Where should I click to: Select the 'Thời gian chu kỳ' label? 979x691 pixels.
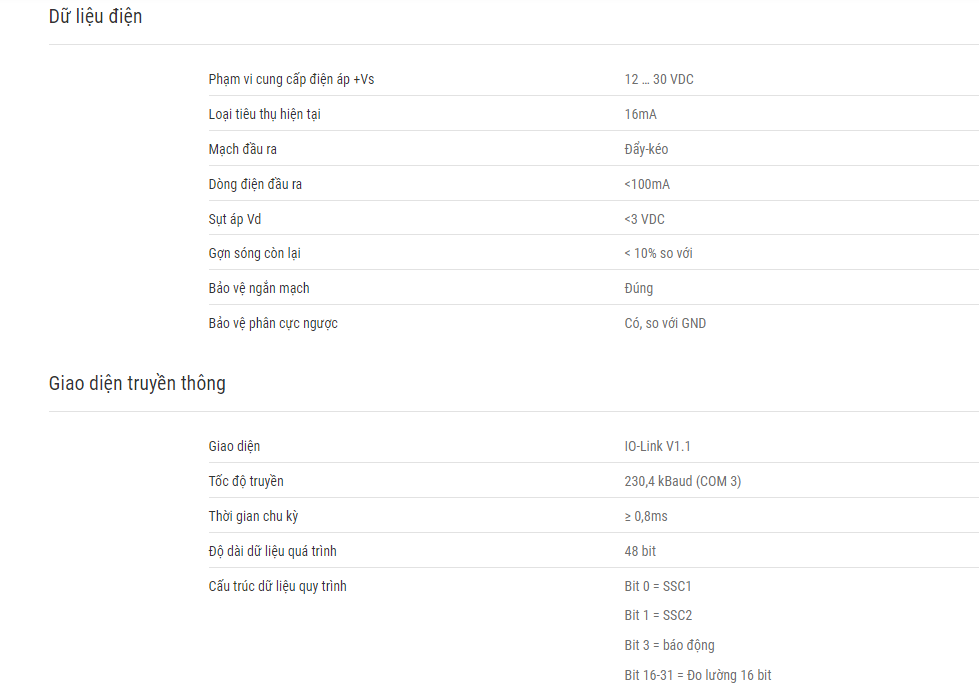(x=253, y=516)
